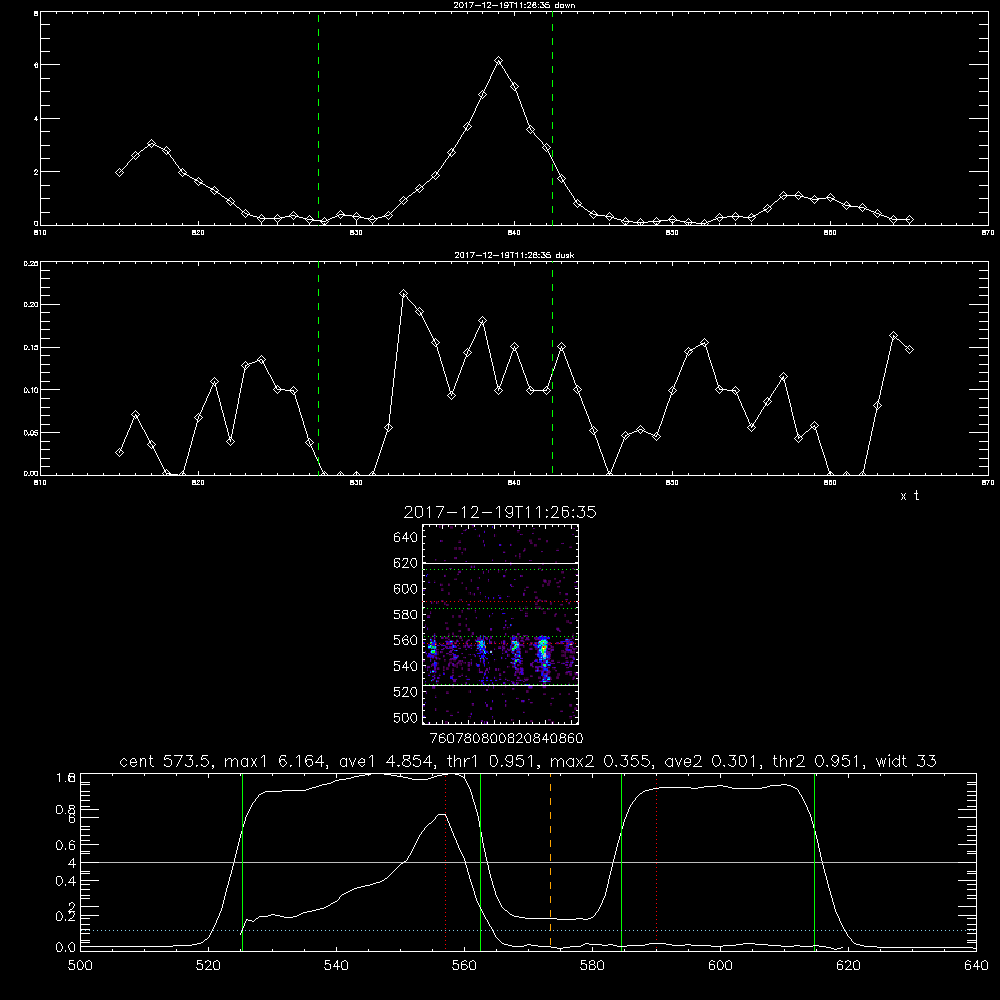Click red dotted vertical line near 590
Image resolution: width=1000 pixels, height=1000 pixels.
tap(656, 861)
